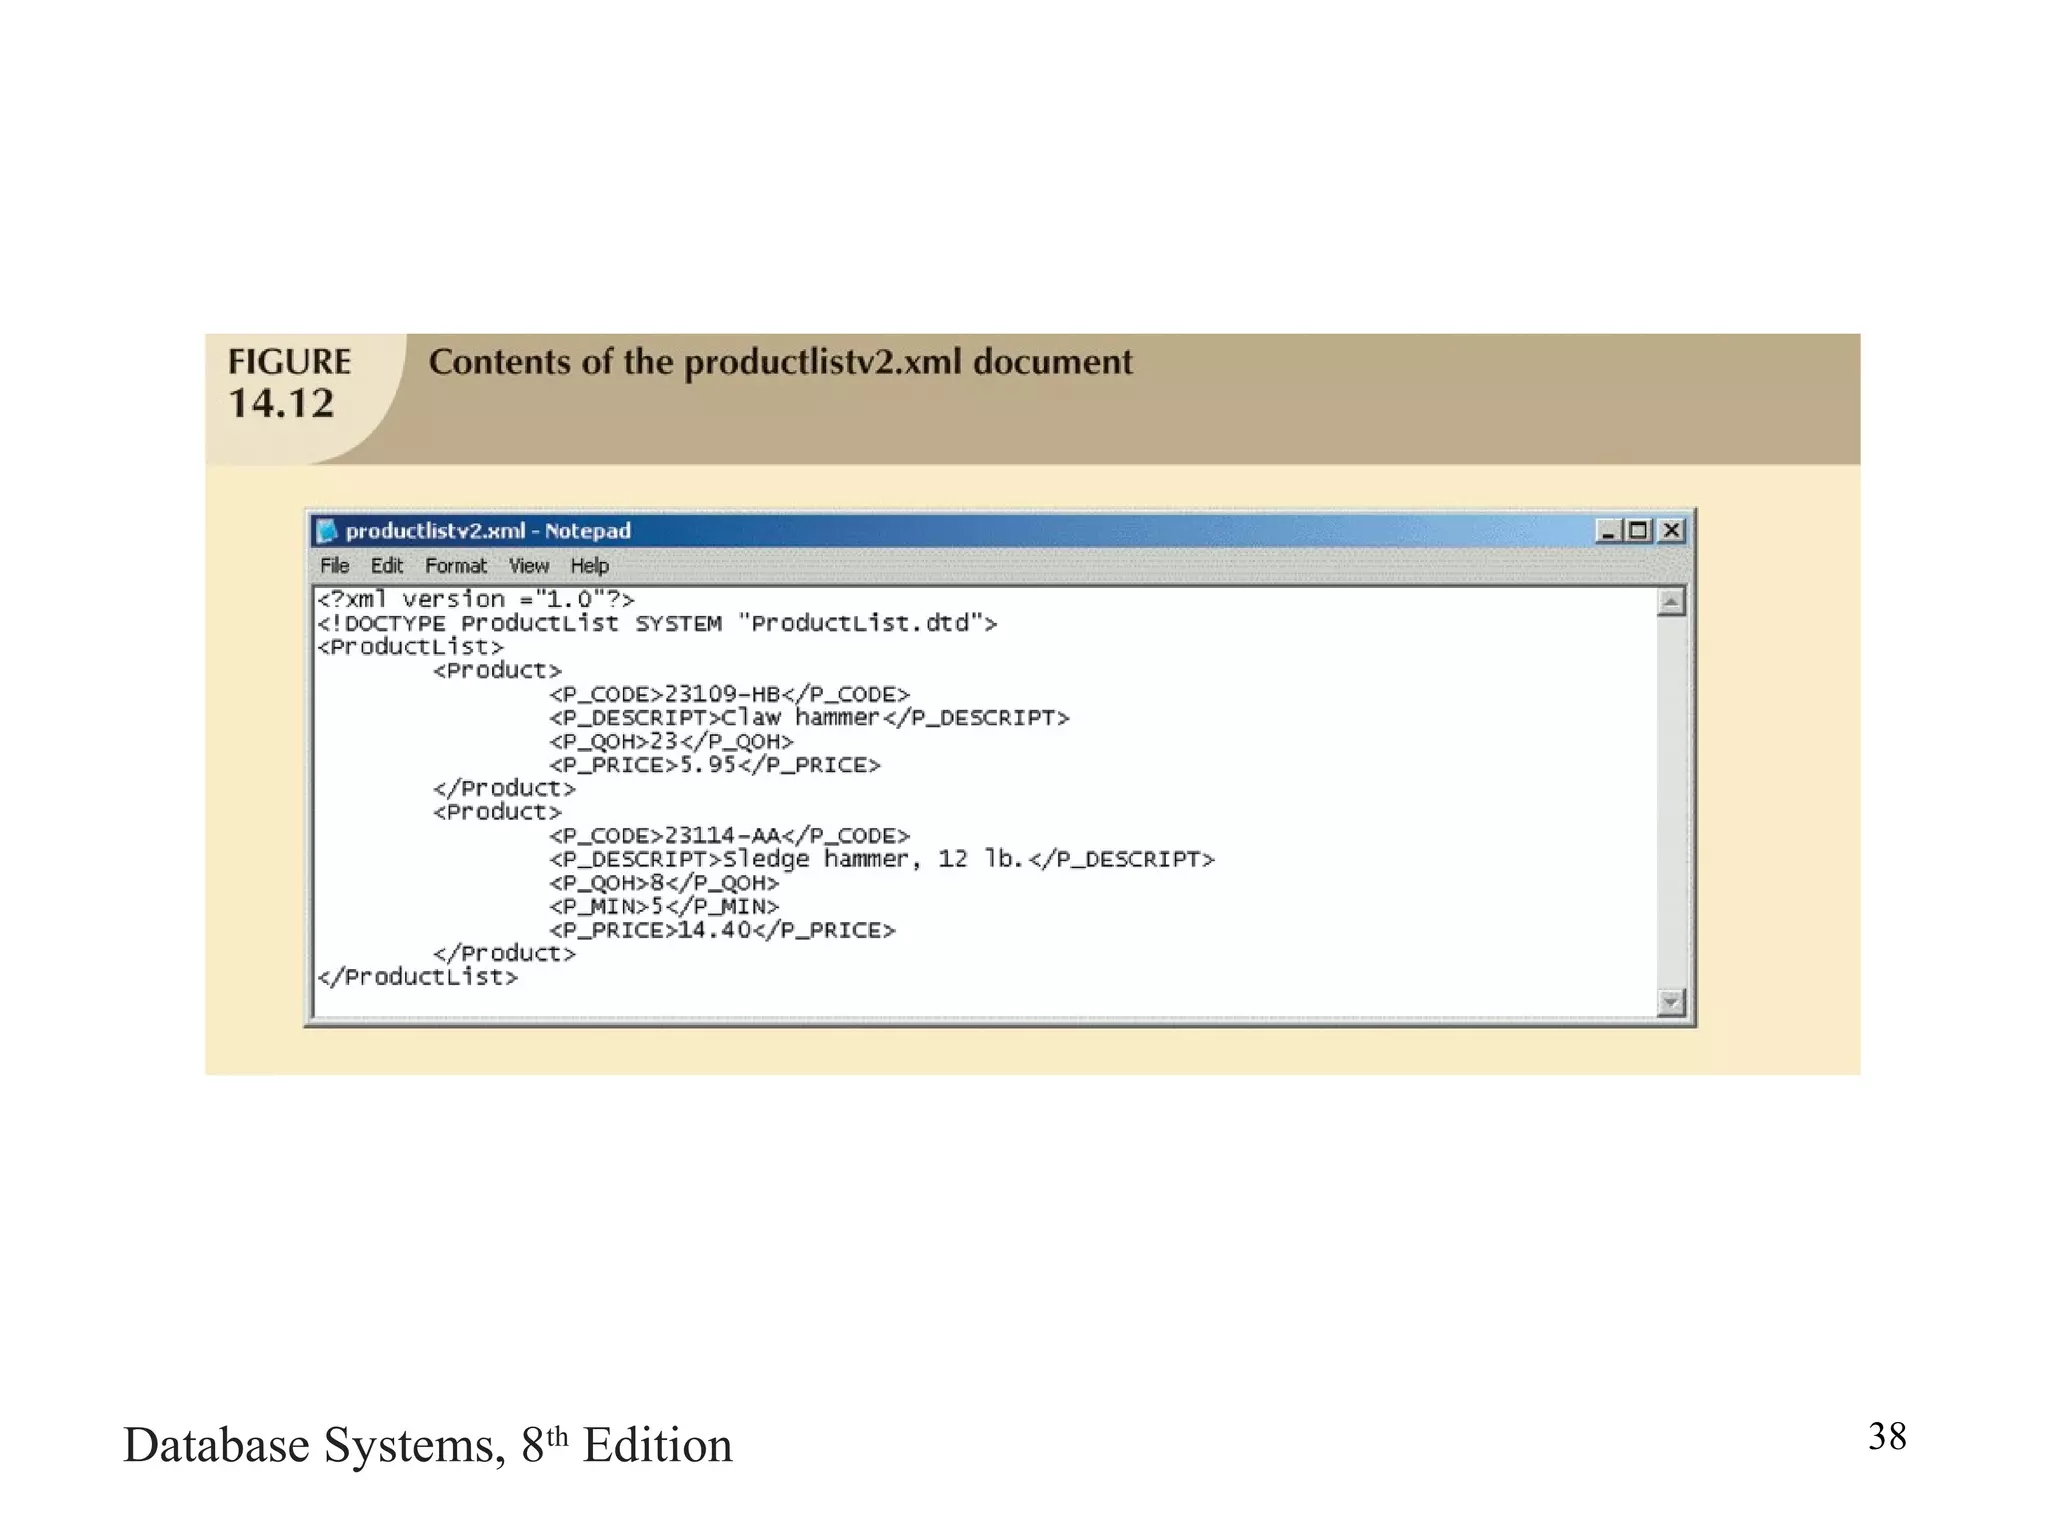
Task: Click the Notepad document icon in title bar
Action: 327,530
